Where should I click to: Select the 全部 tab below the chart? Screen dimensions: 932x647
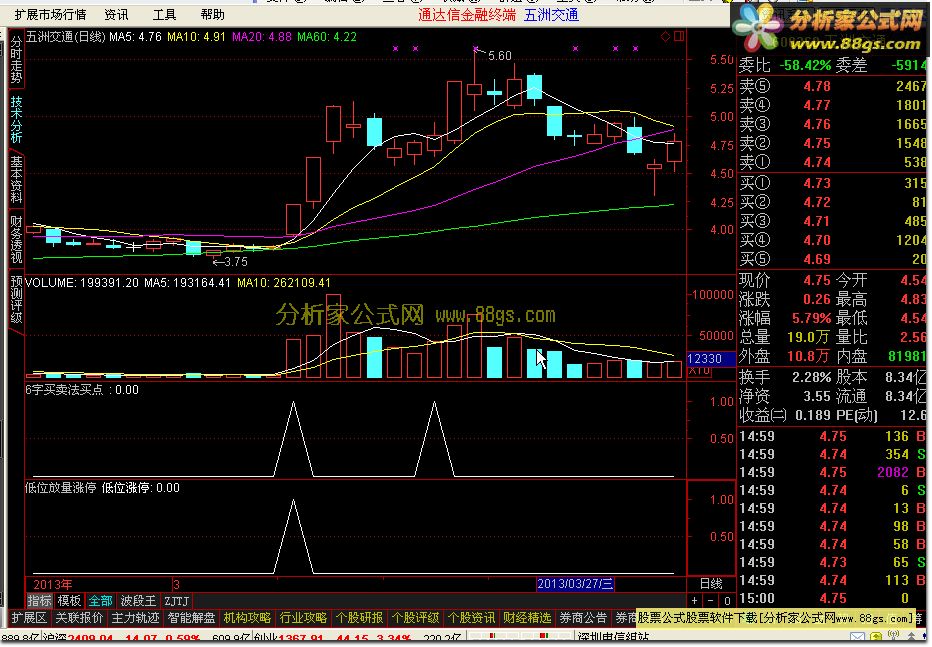coord(100,601)
